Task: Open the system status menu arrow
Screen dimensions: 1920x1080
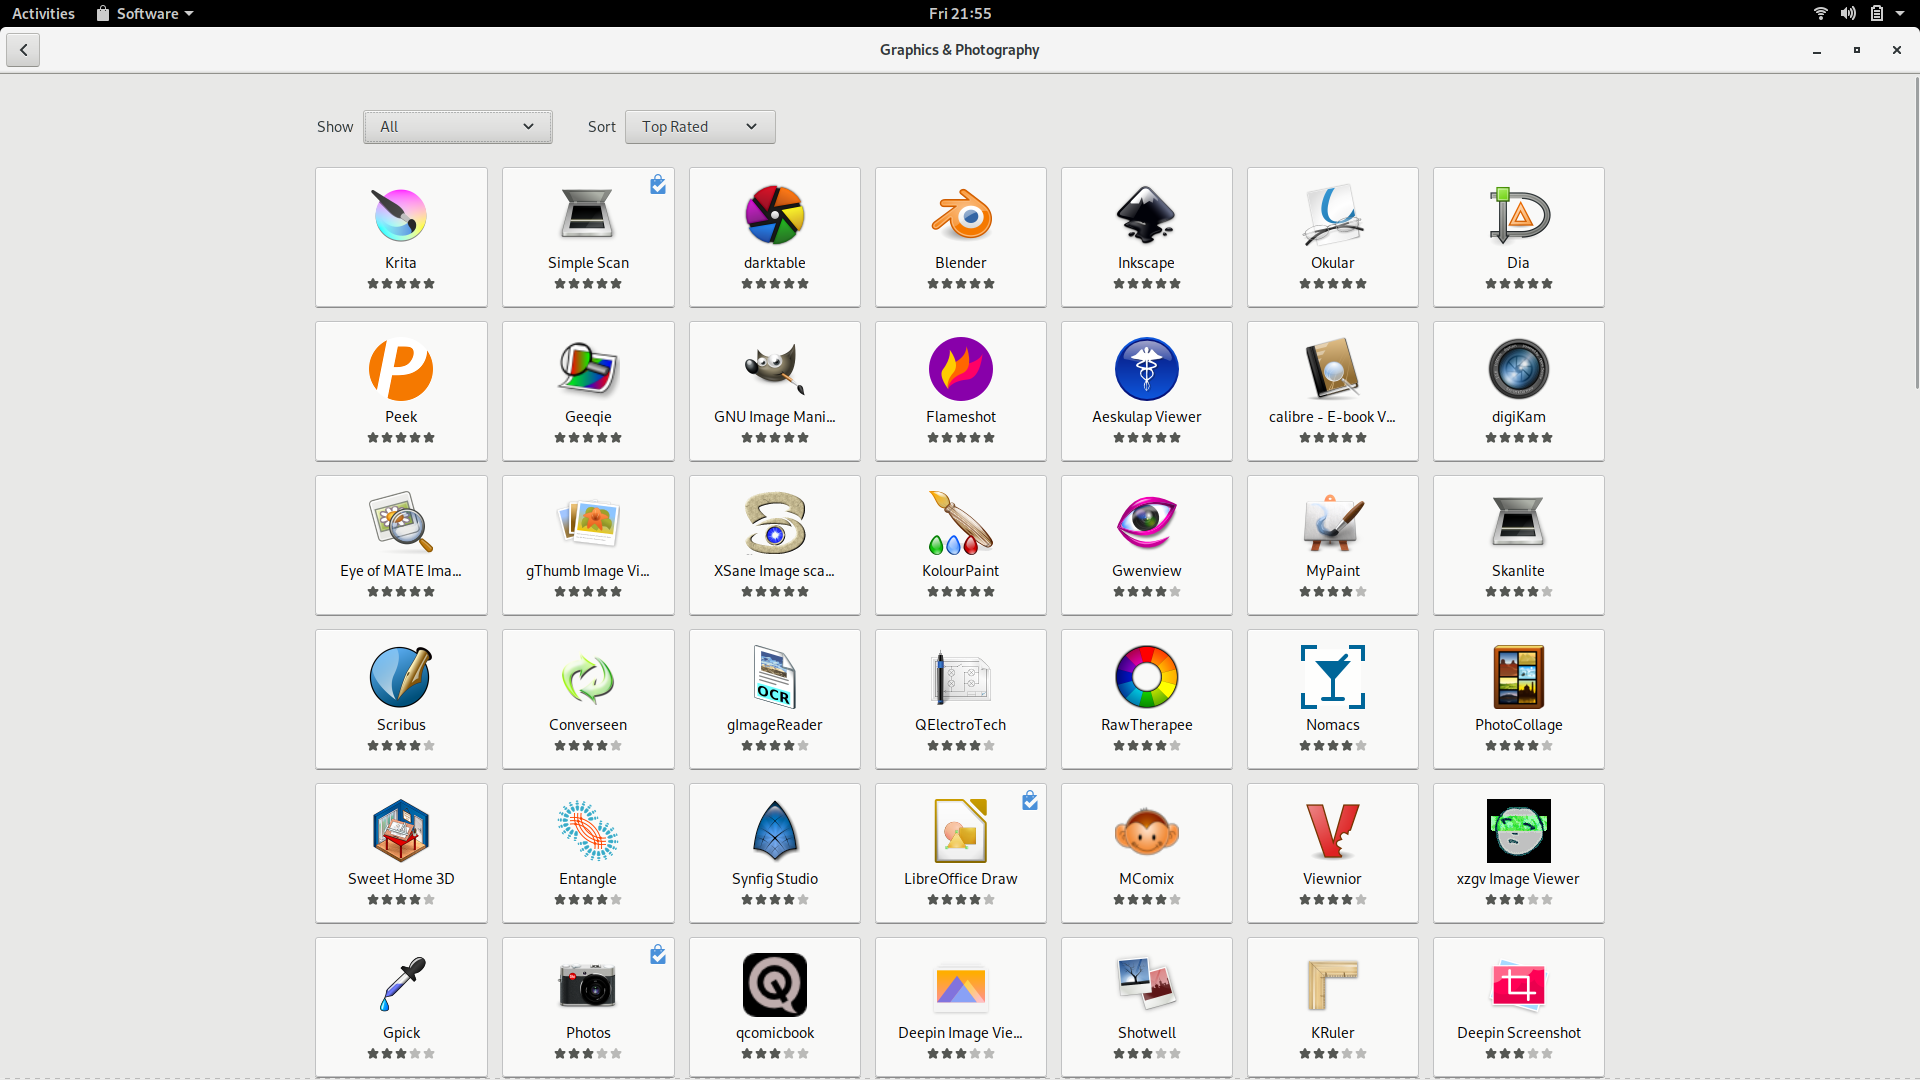Action: tap(1900, 14)
